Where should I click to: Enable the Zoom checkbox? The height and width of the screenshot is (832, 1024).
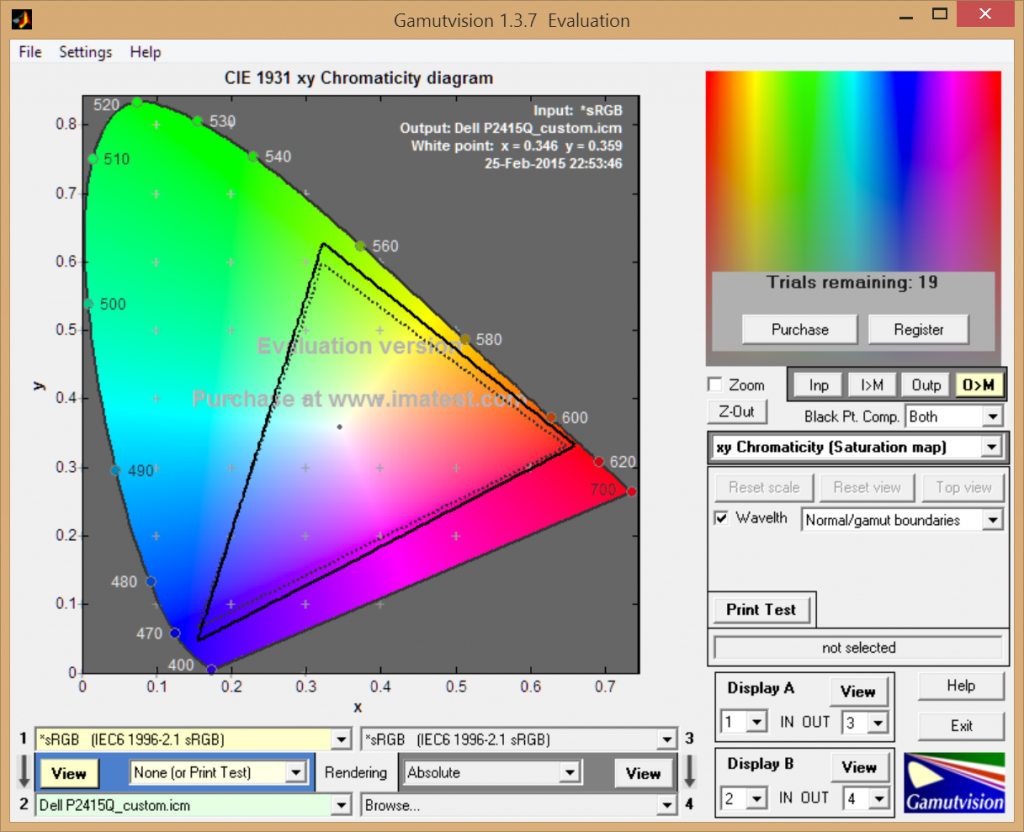point(715,385)
